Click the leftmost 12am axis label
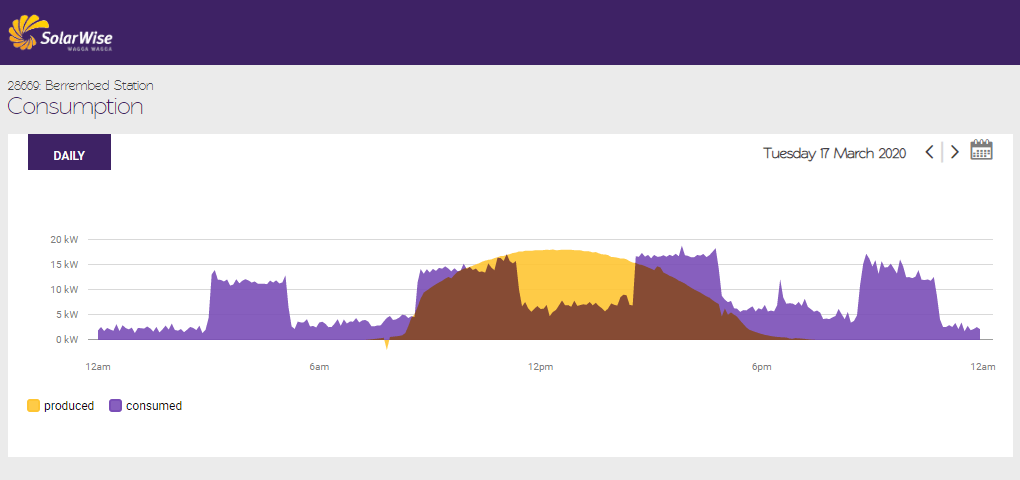1020x480 pixels. pyautogui.click(x=97, y=368)
